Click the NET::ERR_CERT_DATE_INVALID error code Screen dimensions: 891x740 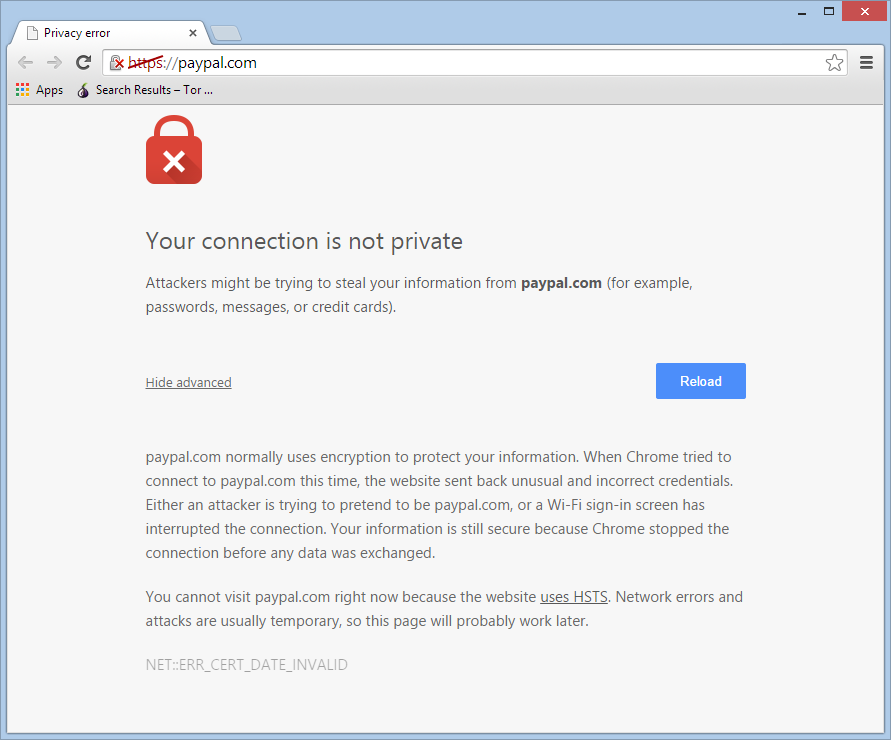coord(247,664)
